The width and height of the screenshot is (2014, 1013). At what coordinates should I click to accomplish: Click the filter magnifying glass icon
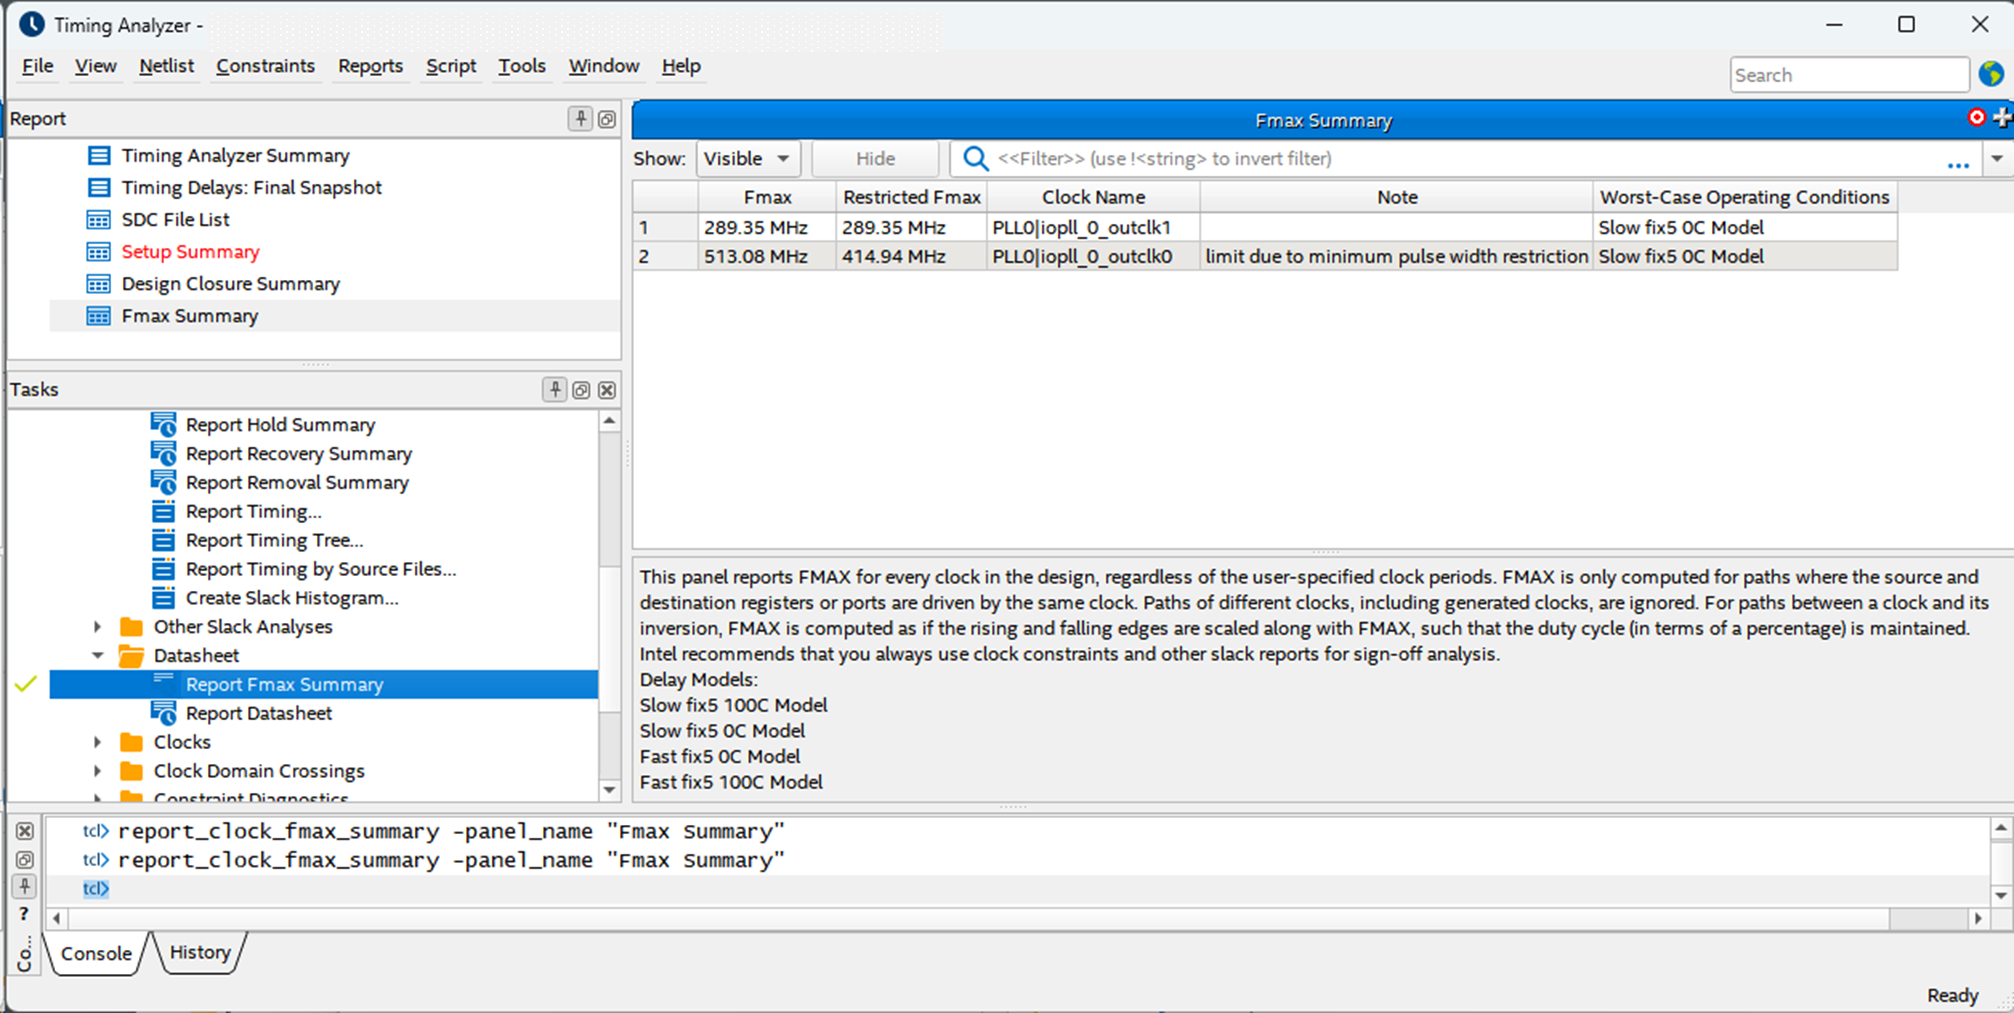pyautogui.click(x=975, y=159)
